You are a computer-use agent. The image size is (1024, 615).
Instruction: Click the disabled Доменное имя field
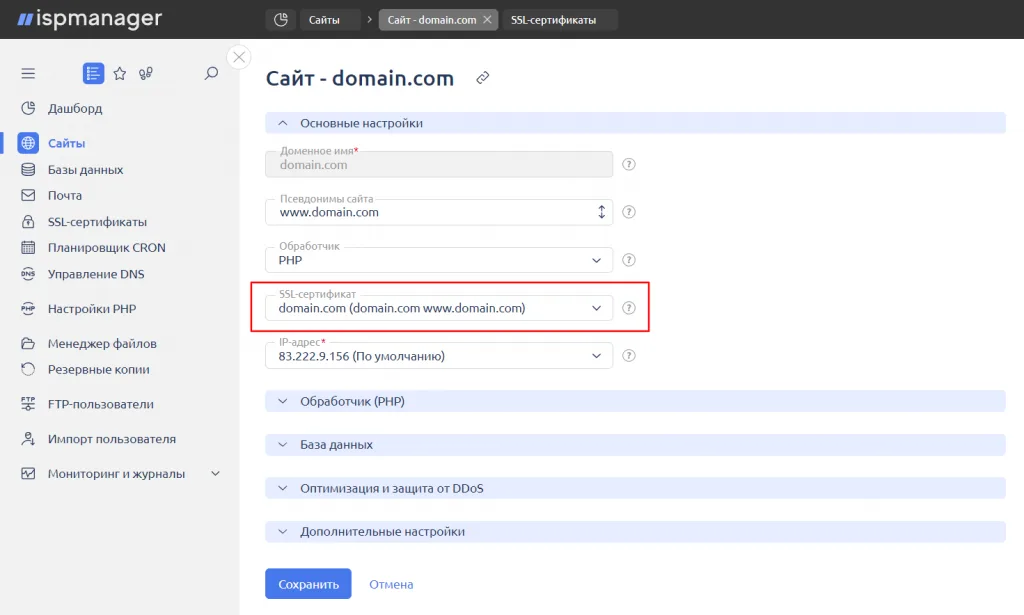point(439,165)
